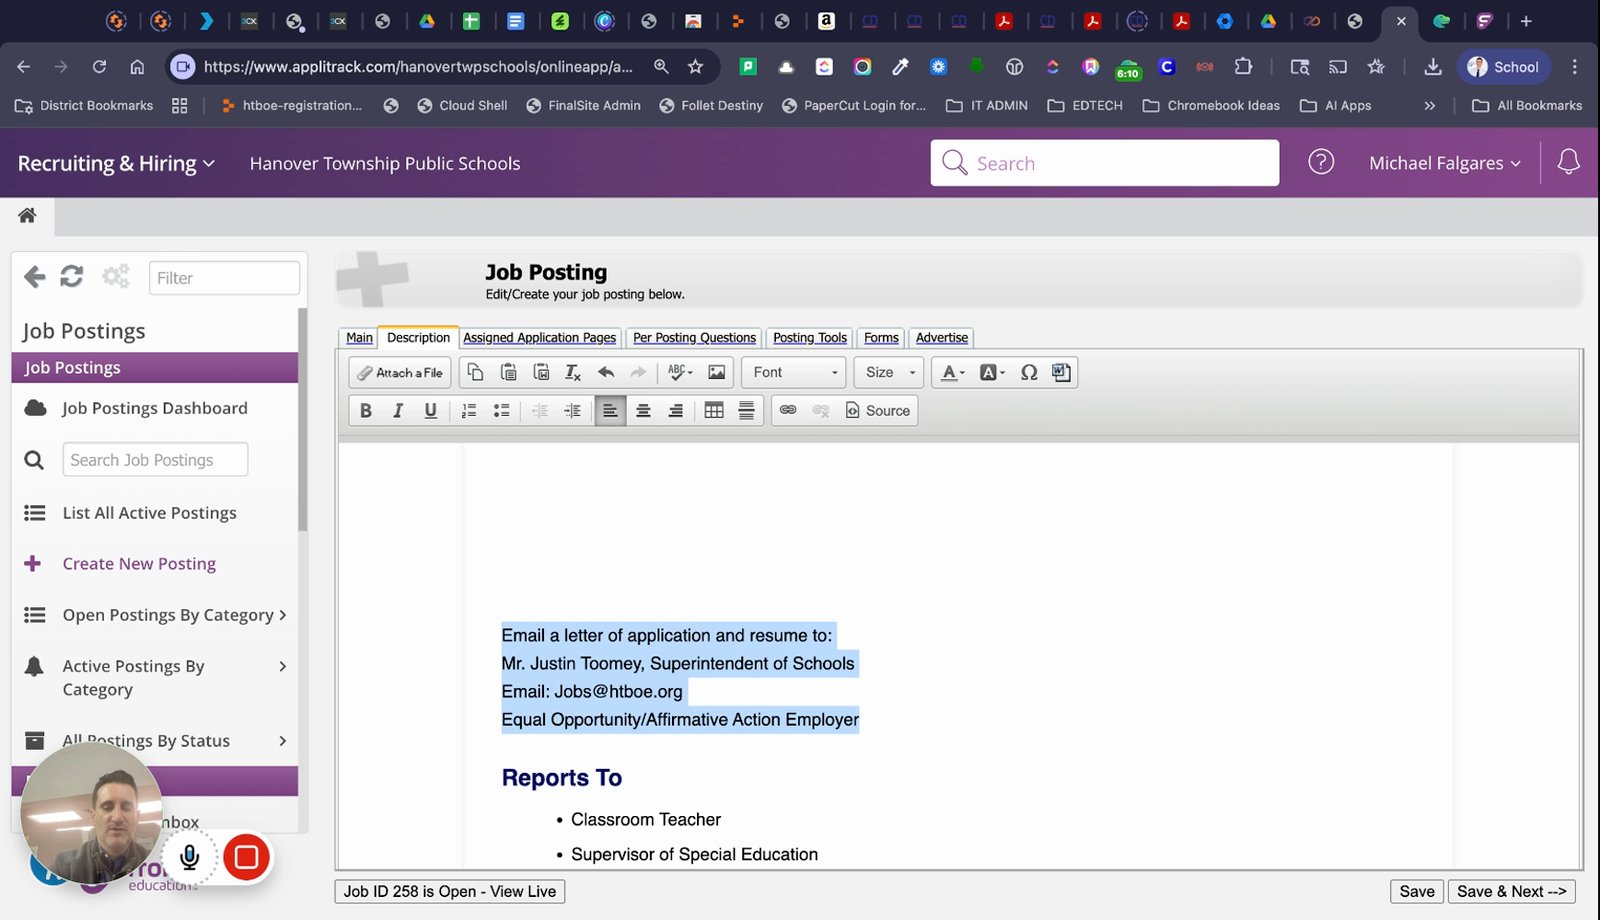Right align the selected text
Screen dimensions: 1600x920
pos(676,410)
